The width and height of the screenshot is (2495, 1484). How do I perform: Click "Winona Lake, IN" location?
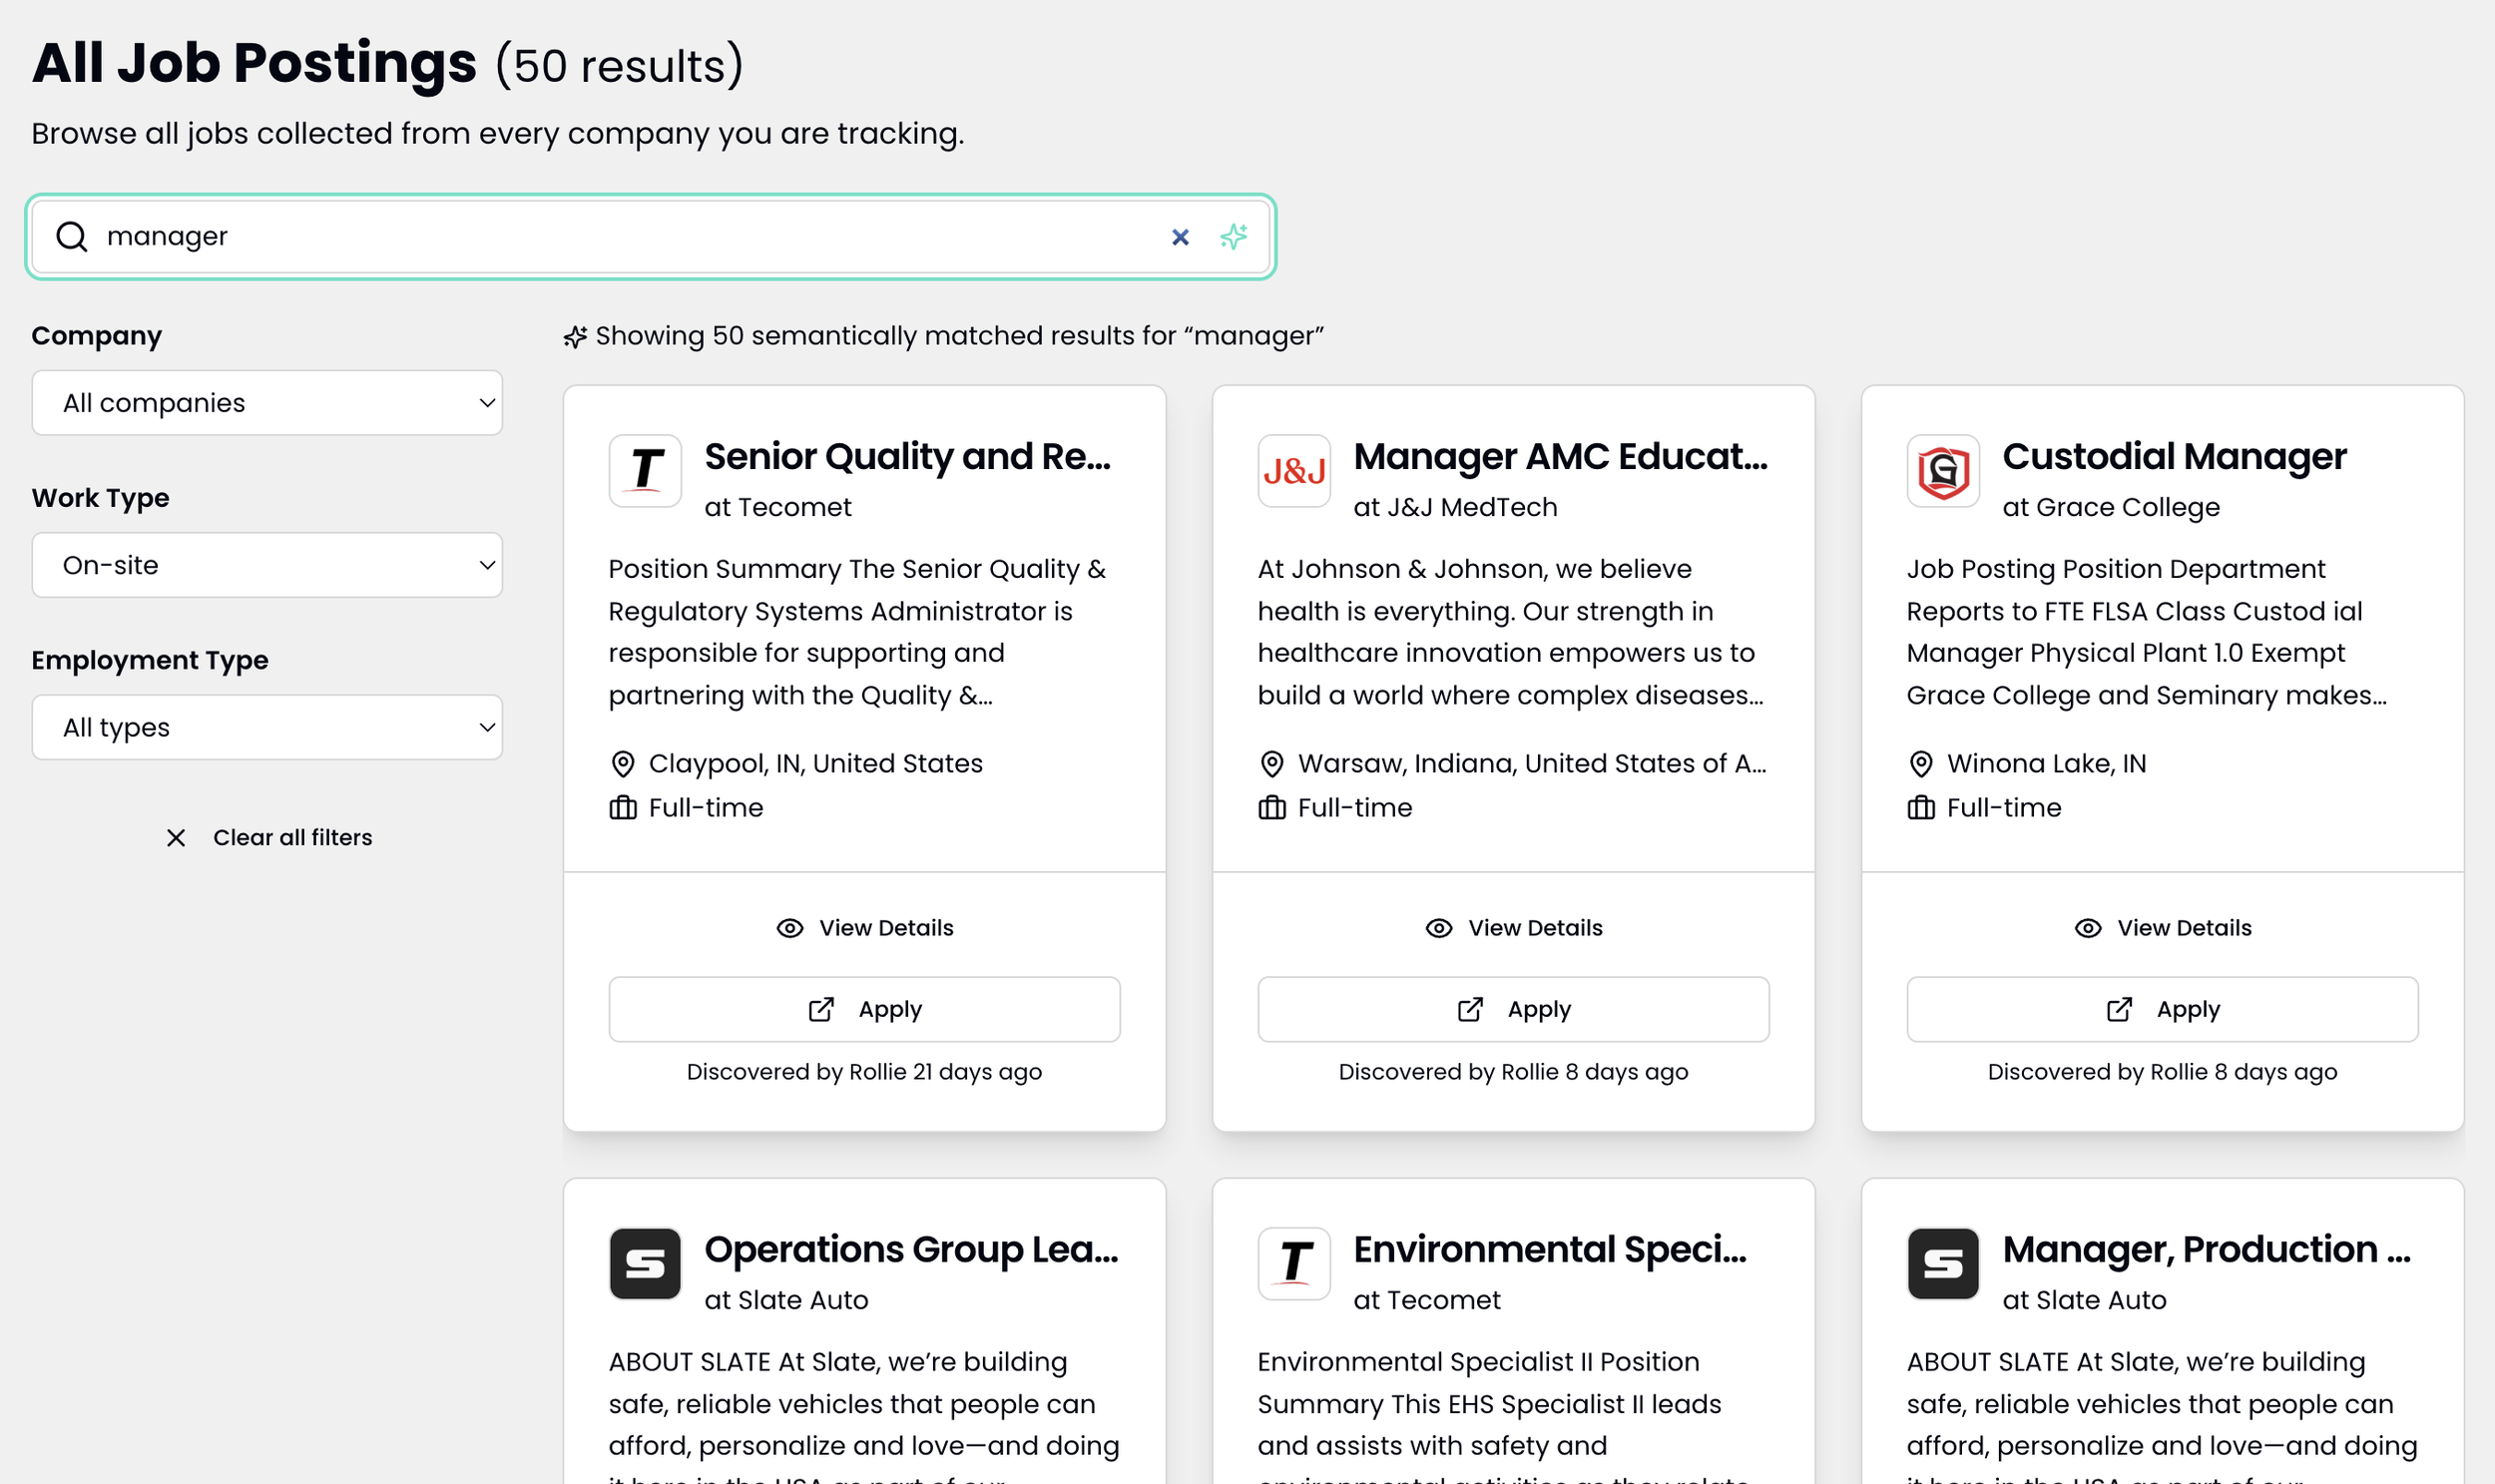coord(2046,763)
